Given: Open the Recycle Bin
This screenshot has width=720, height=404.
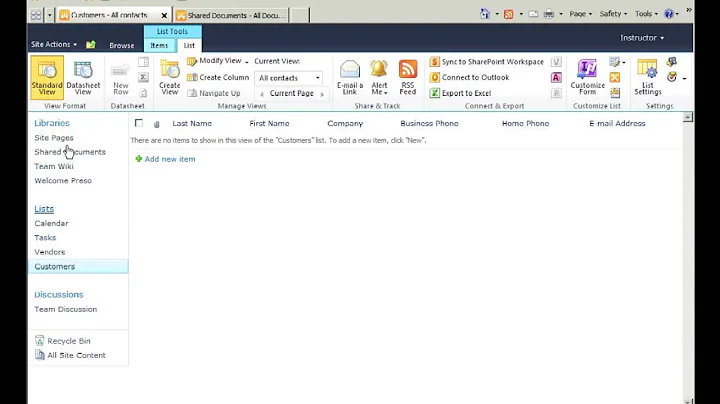Looking at the screenshot, I should 62,341.
